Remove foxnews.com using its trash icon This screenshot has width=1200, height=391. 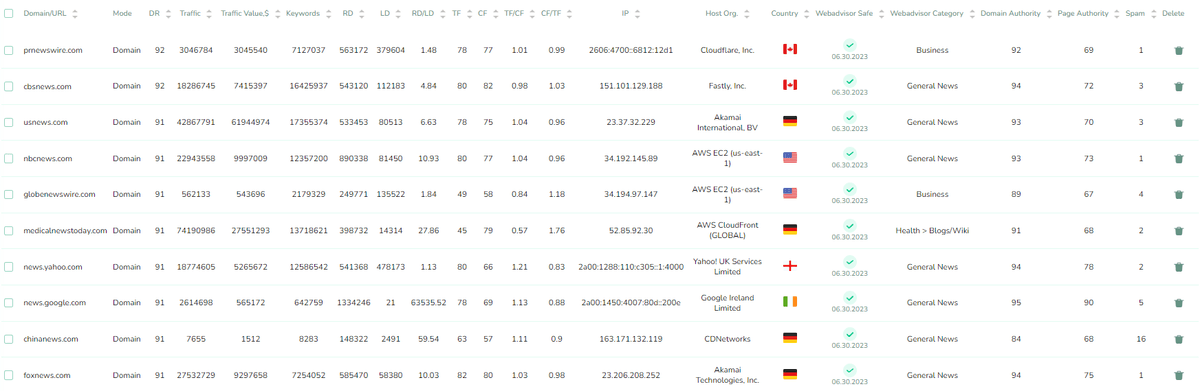coord(1180,375)
